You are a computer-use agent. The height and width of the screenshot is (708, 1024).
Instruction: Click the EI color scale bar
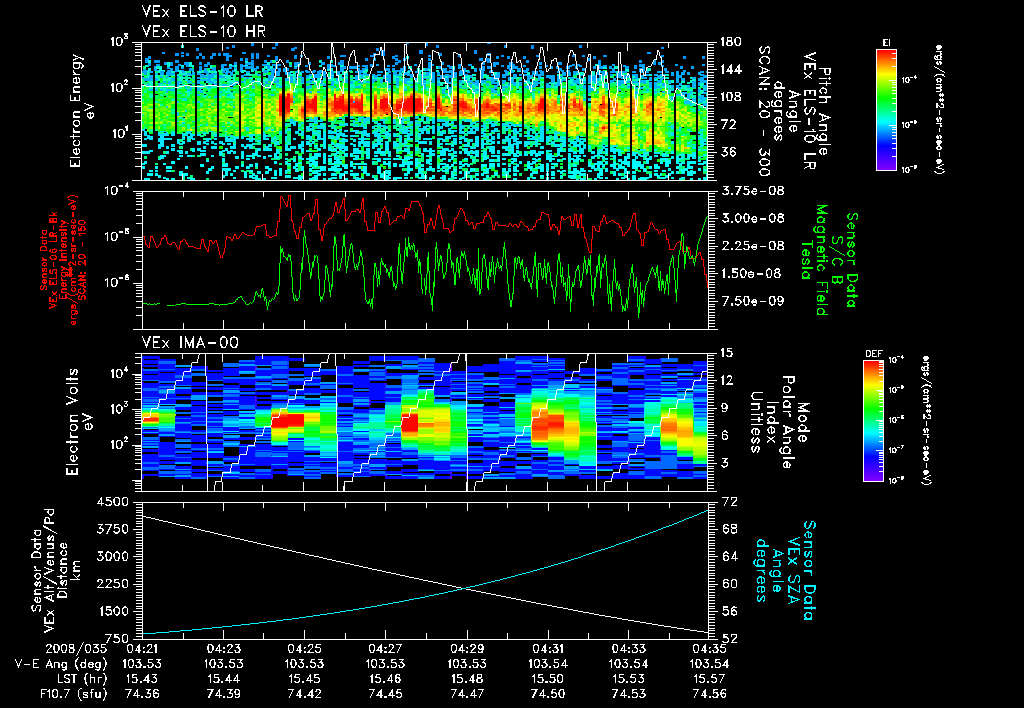pos(886,108)
